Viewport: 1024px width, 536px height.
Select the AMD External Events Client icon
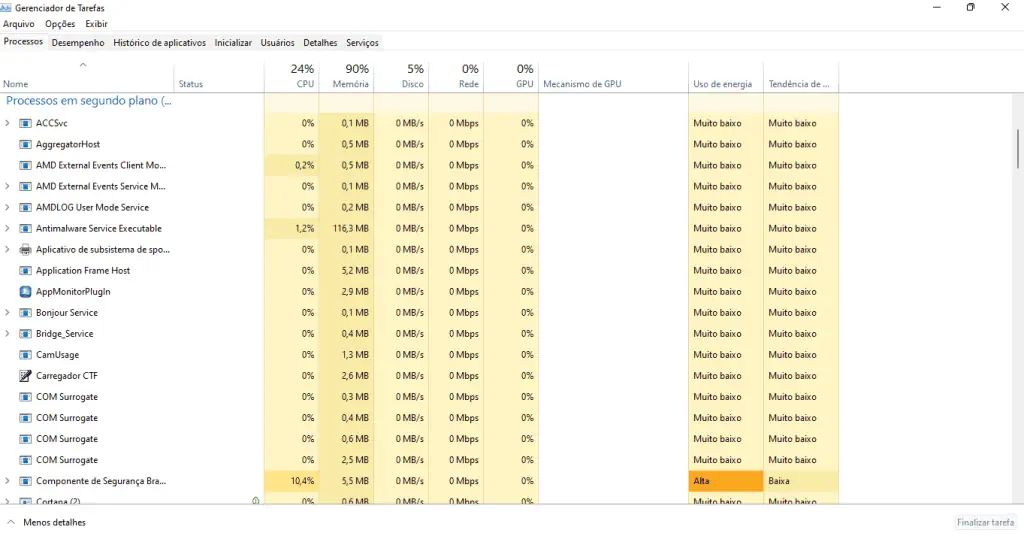tap(25, 165)
